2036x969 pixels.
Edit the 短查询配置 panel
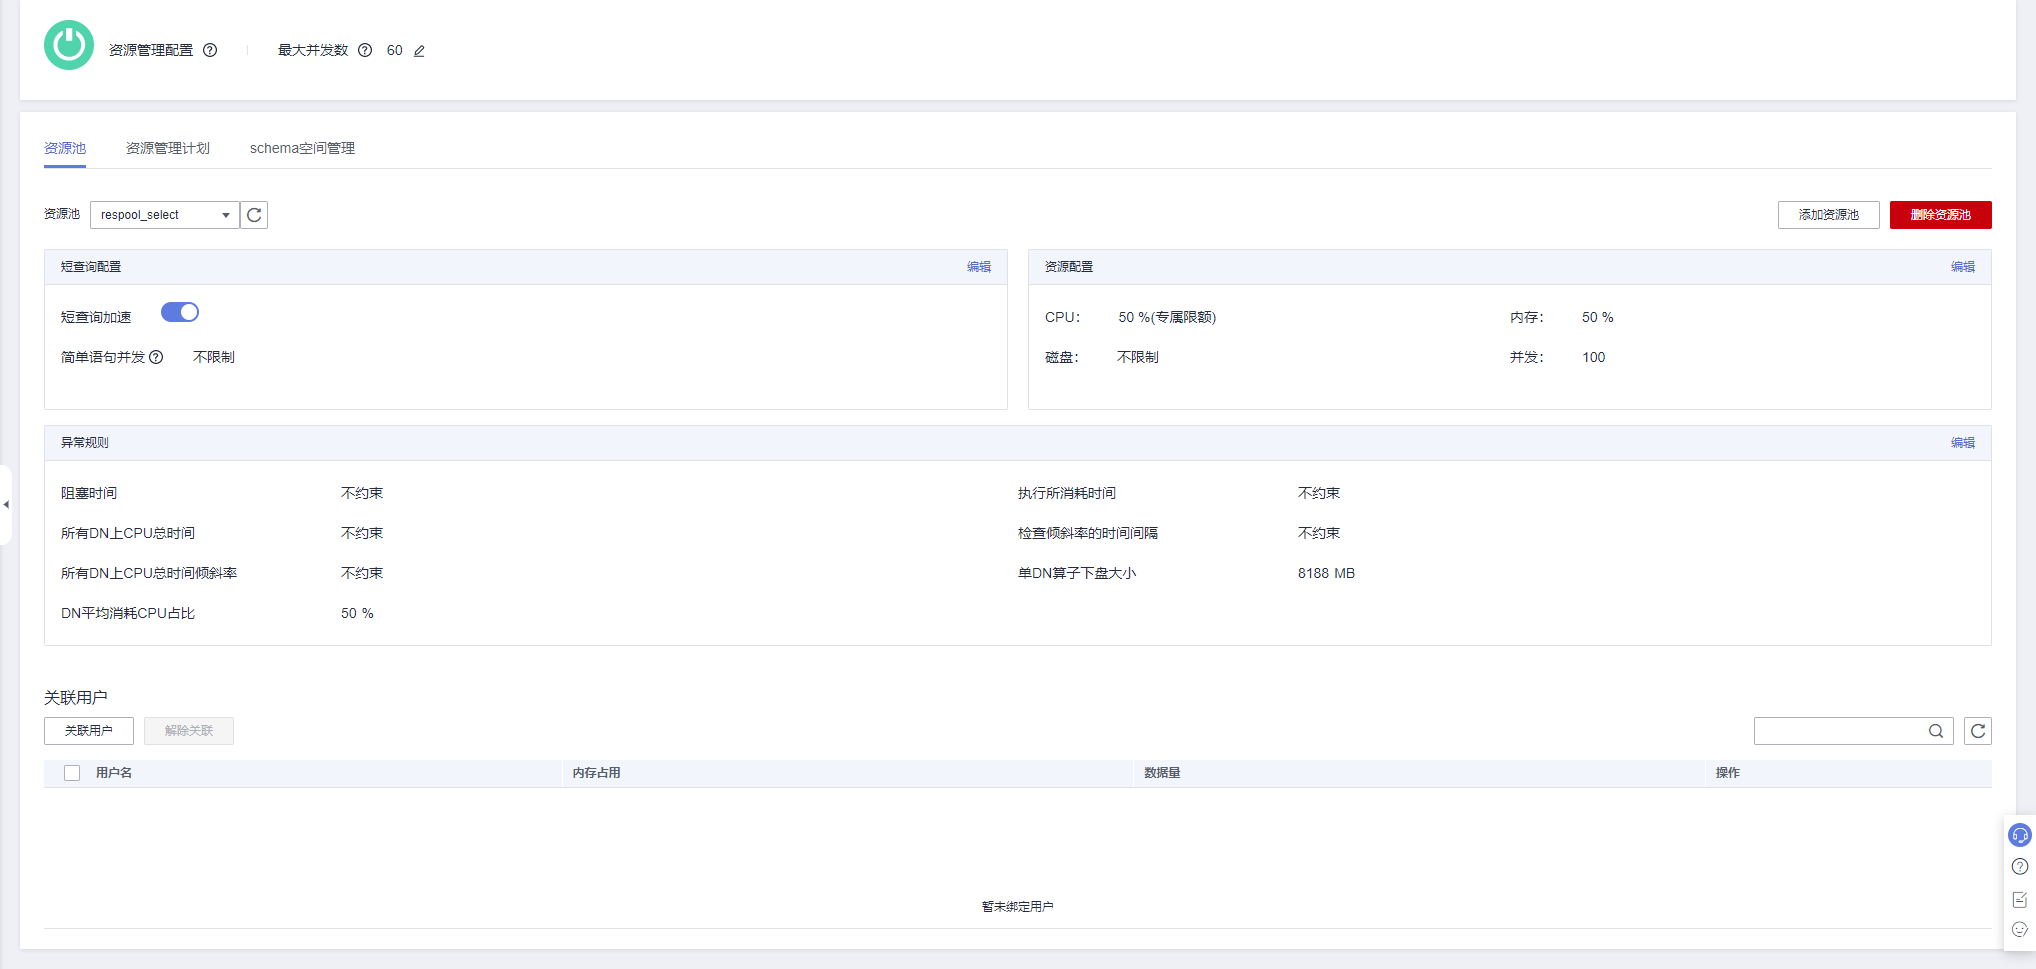[979, 267]
